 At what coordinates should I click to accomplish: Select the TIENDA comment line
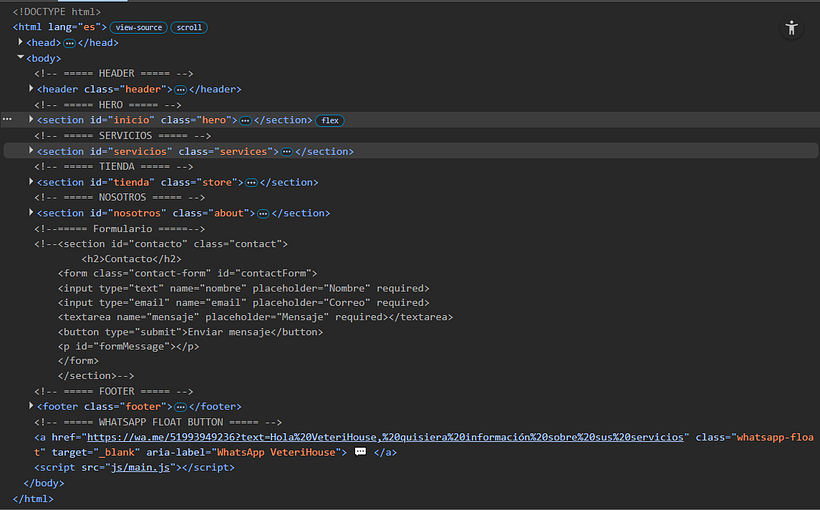113,167
